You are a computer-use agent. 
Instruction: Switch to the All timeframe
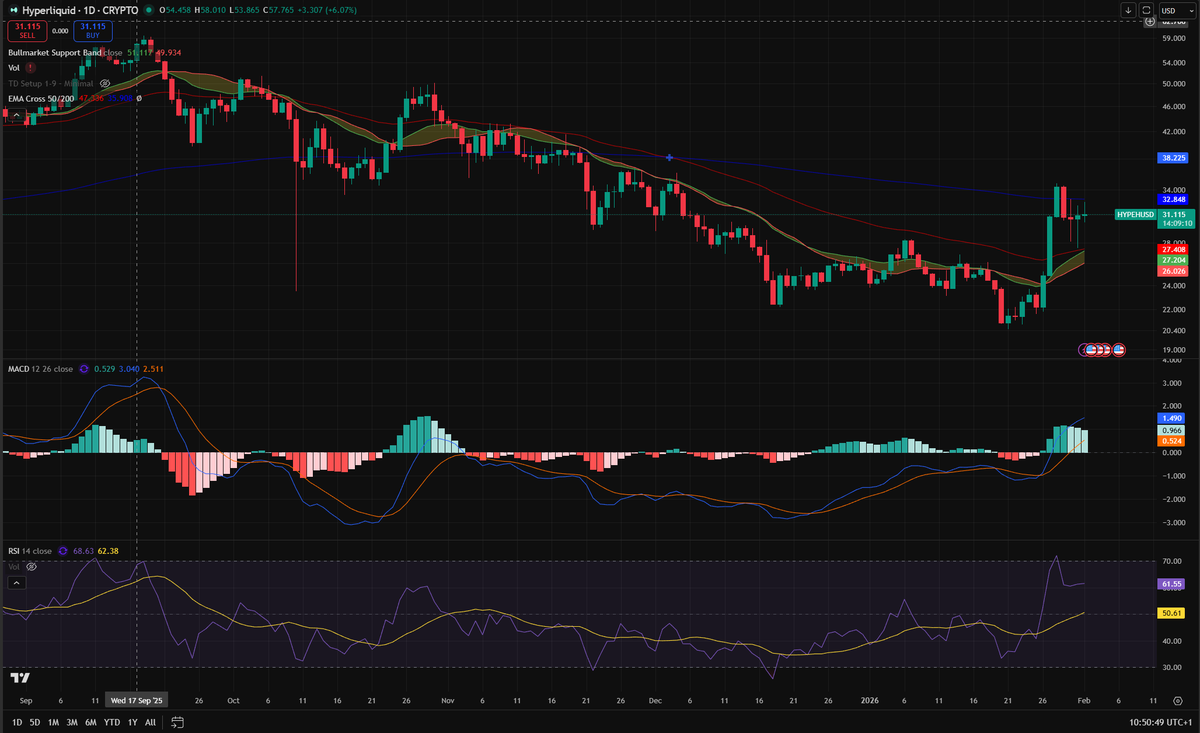point(150,721)
